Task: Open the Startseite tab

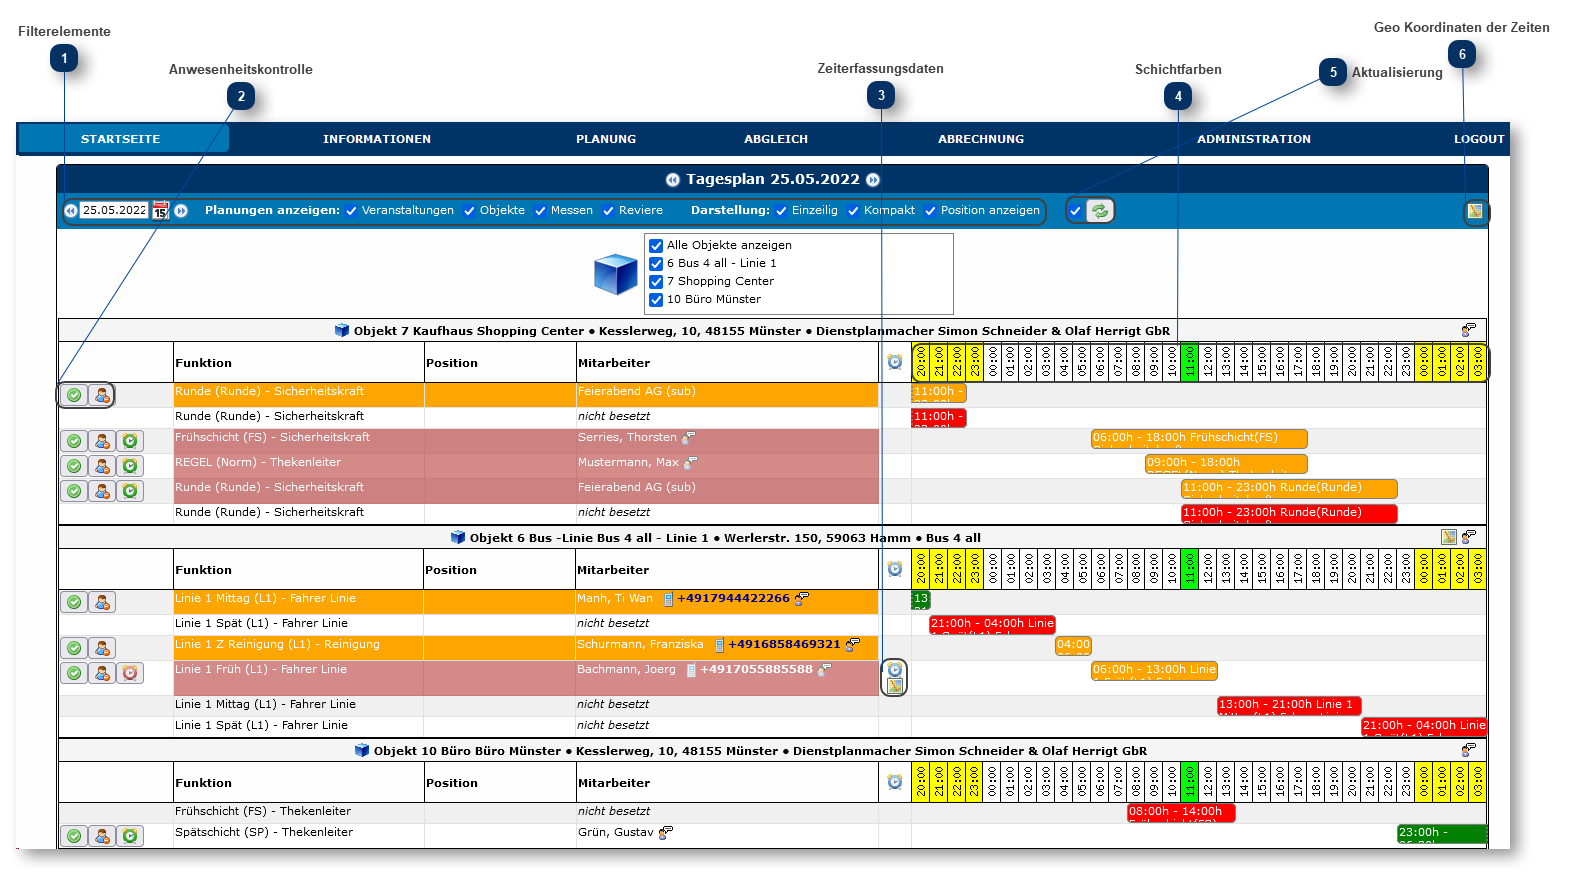Action: tap(121, 139)
